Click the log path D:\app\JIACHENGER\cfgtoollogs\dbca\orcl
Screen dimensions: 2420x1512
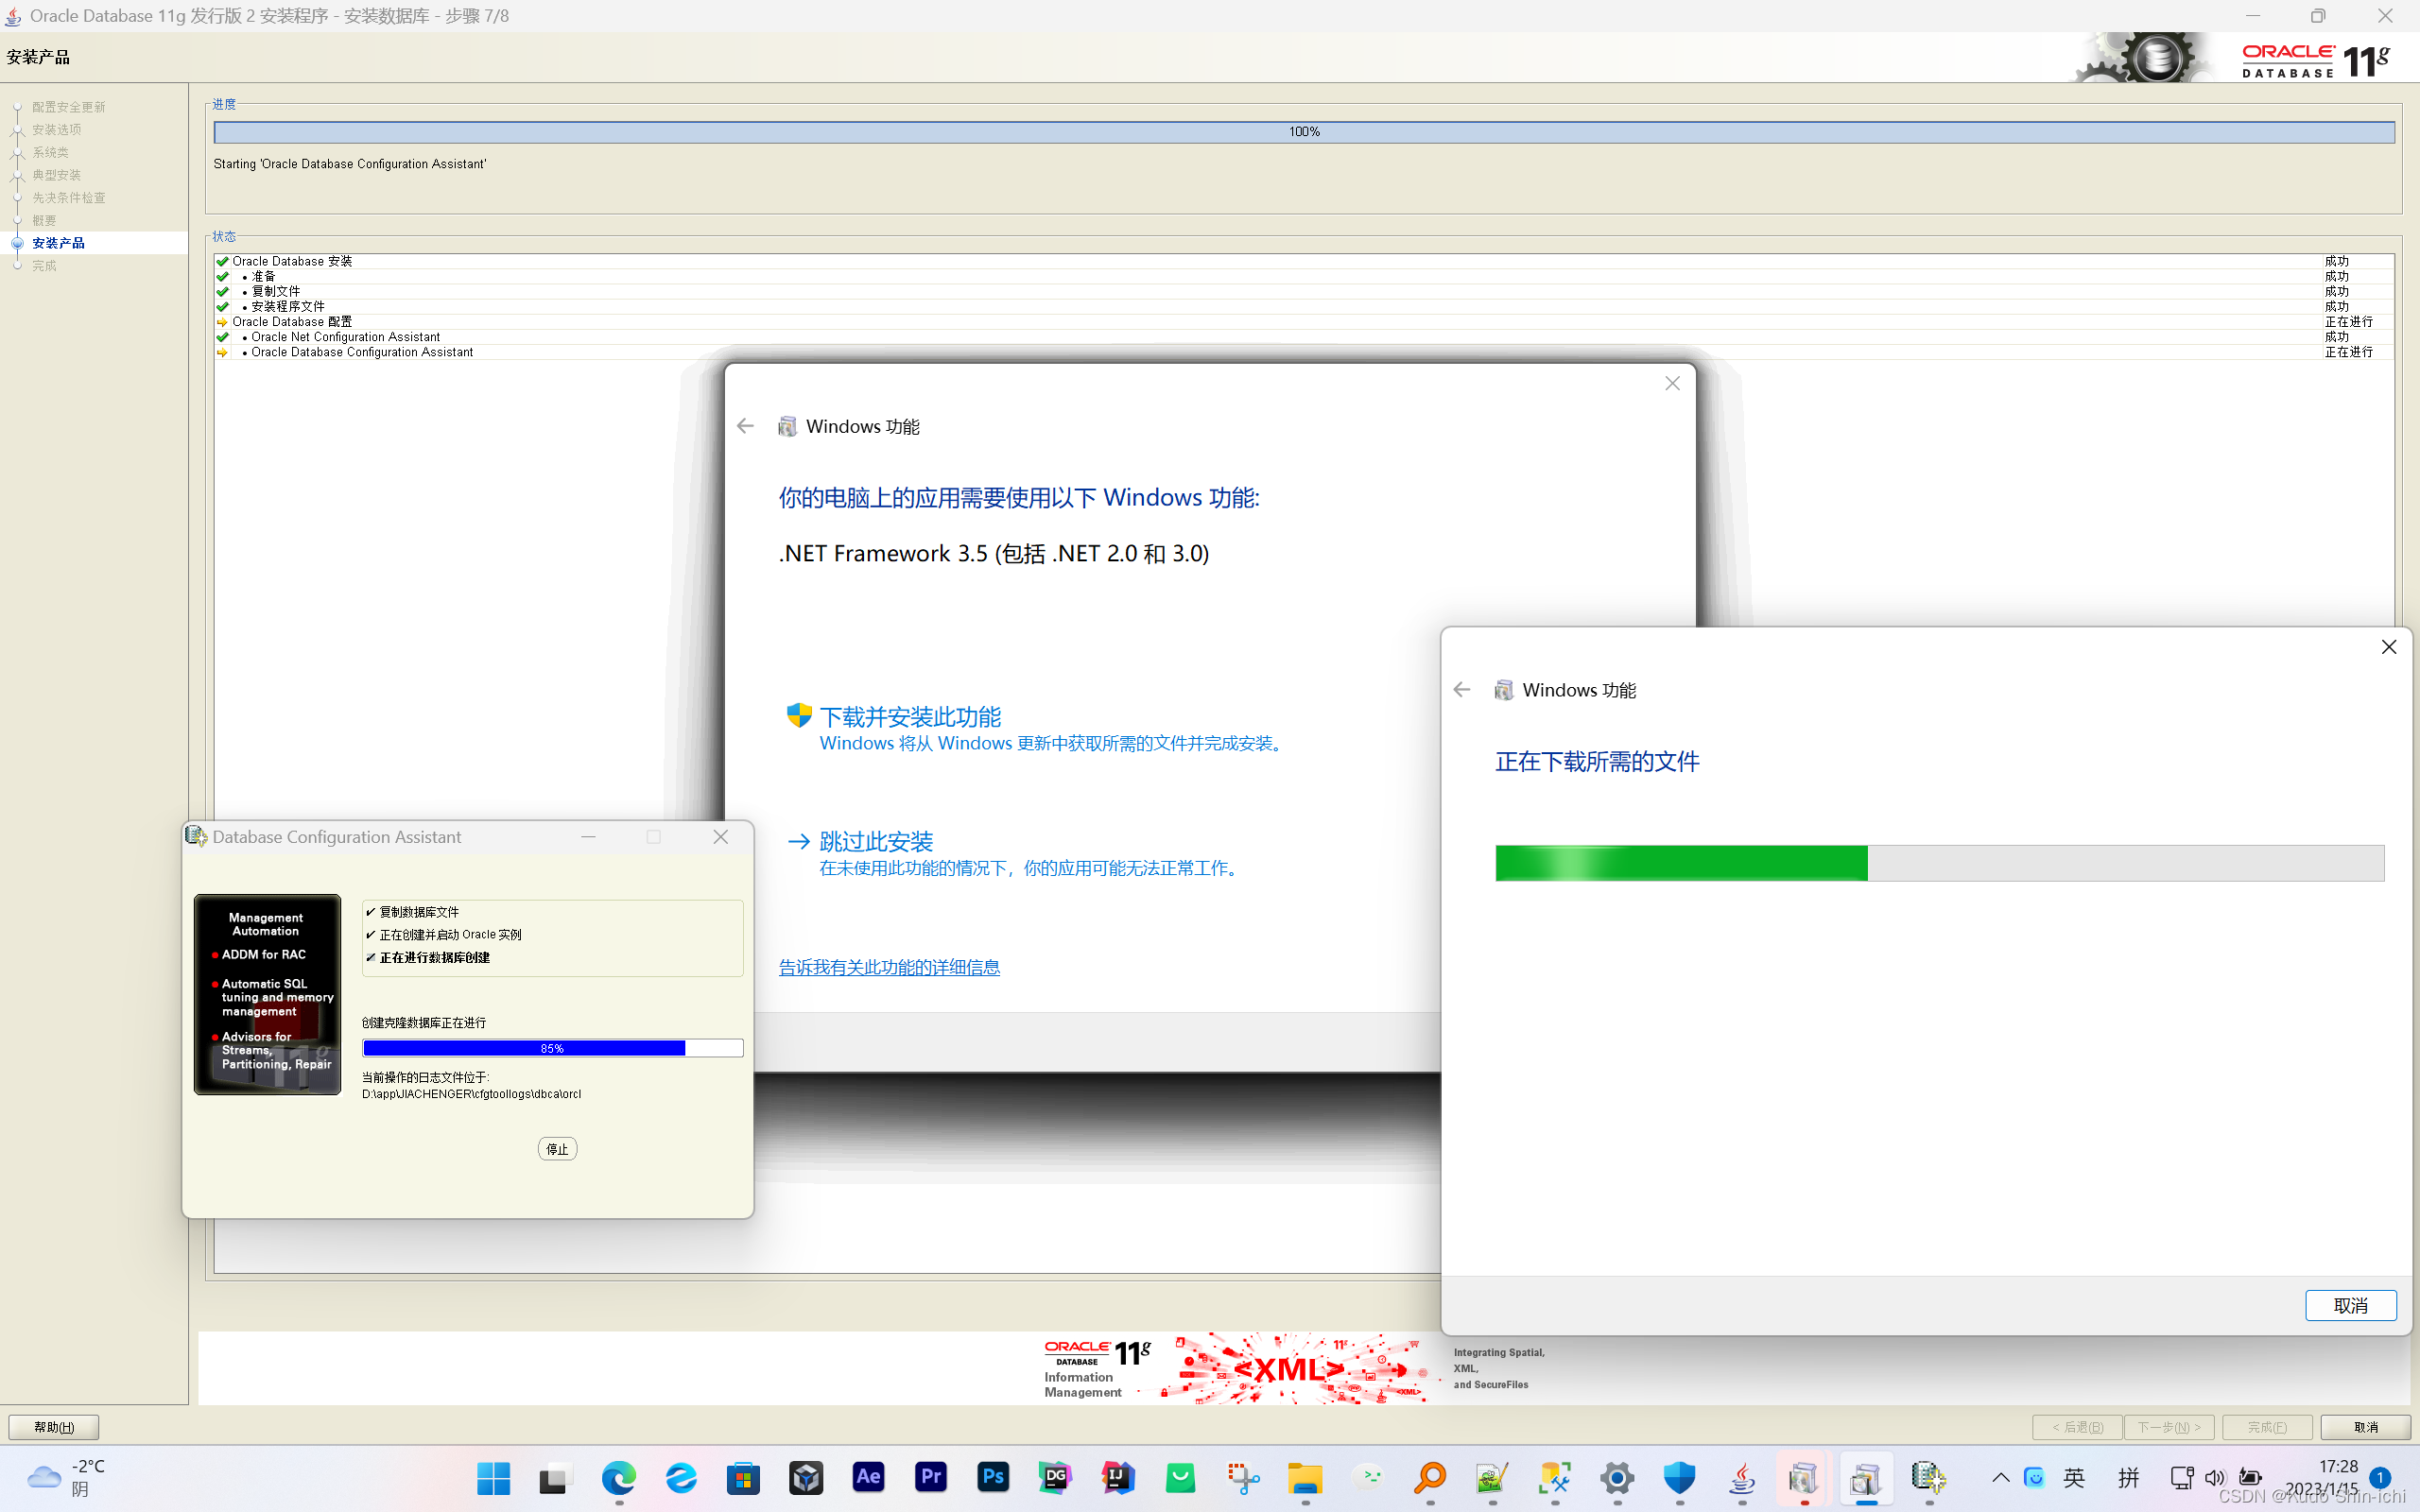pyautogui.click(x=471, y=1094)
